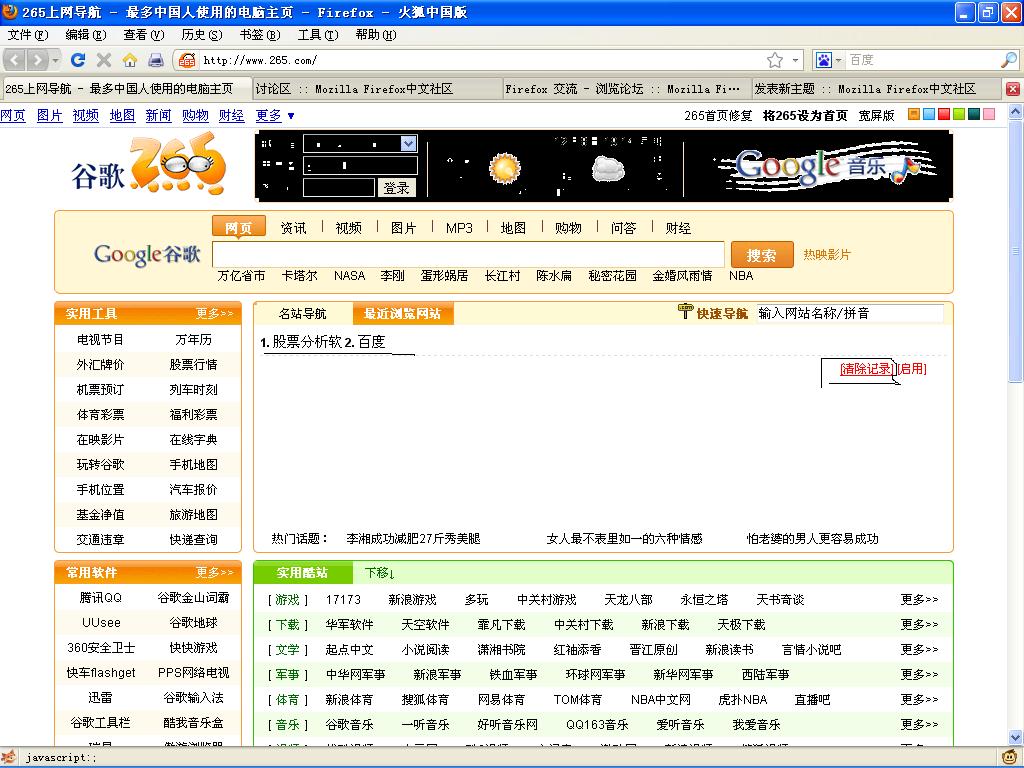Click the search magnifier icon
This screenshot has height=768, width=1024.
pos(1008,60)
